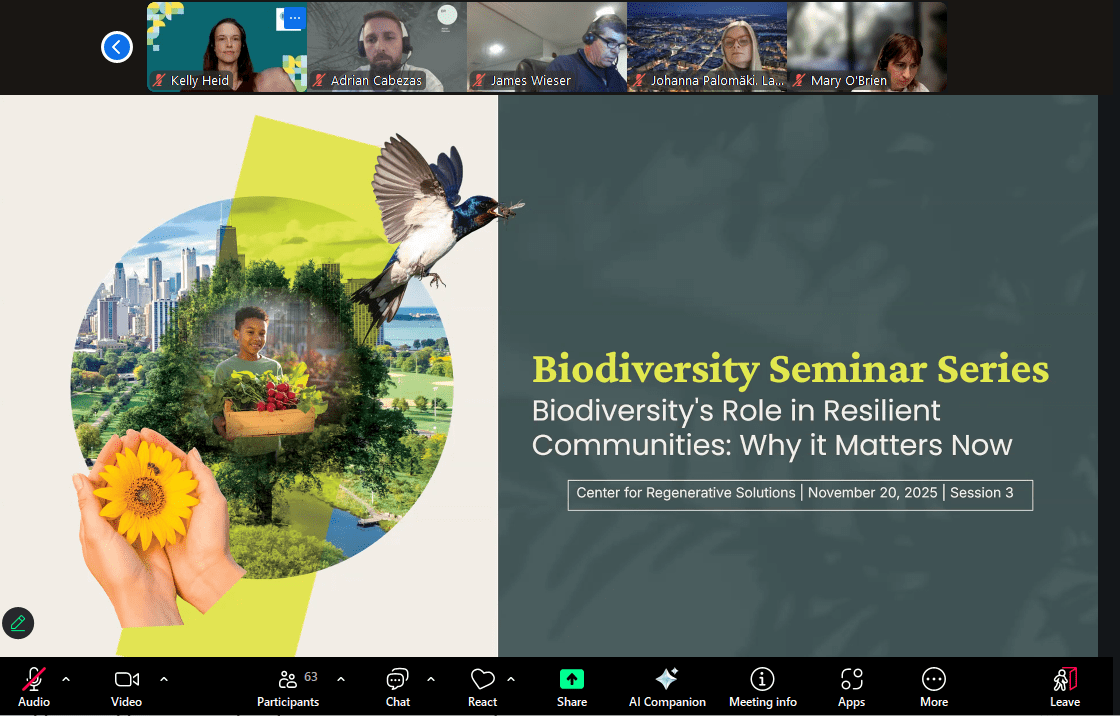This screenshot has height=716, width=1120.
Task: Toggle Adrian Cabezas's muted microphone indicator
Action: pyautogui.click(x=318, y=81)
